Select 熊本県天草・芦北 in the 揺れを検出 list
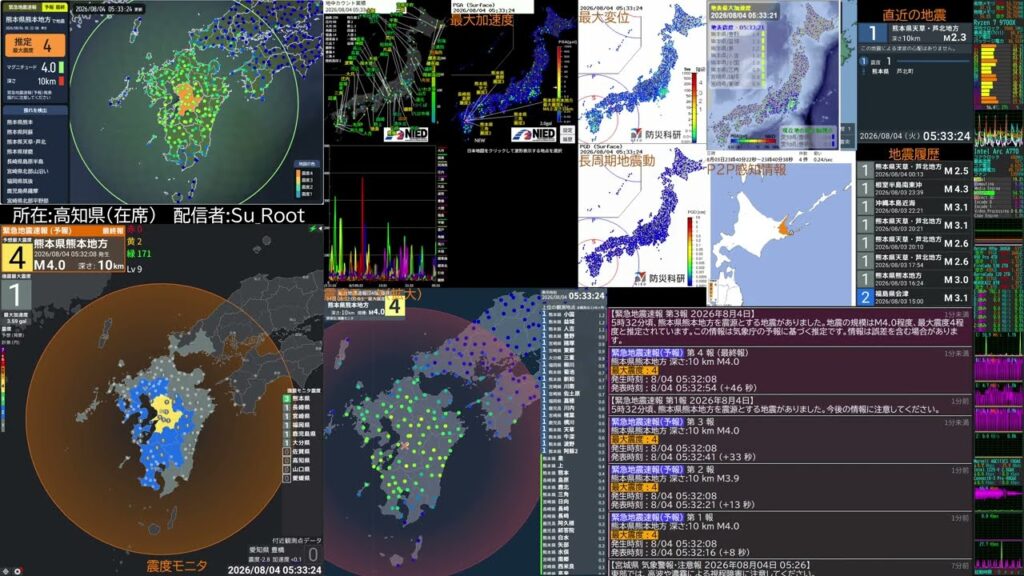 pos(27,142)
